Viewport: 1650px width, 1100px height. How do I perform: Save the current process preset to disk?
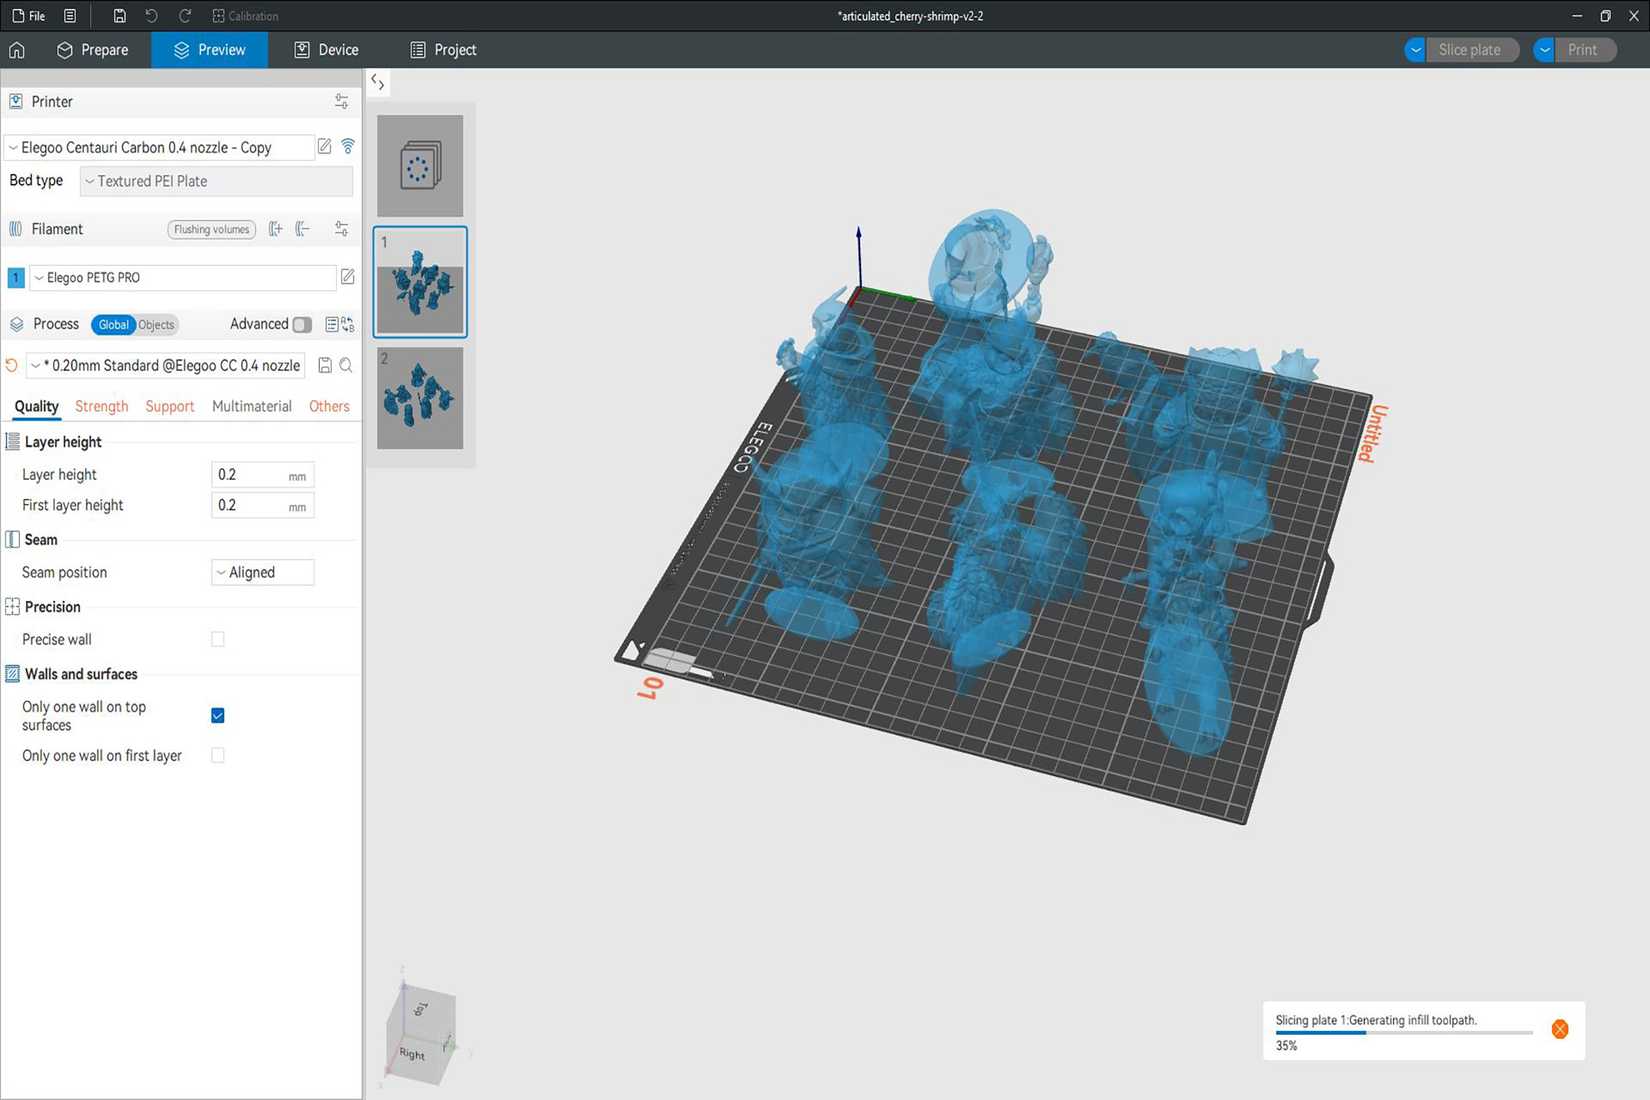324,365
